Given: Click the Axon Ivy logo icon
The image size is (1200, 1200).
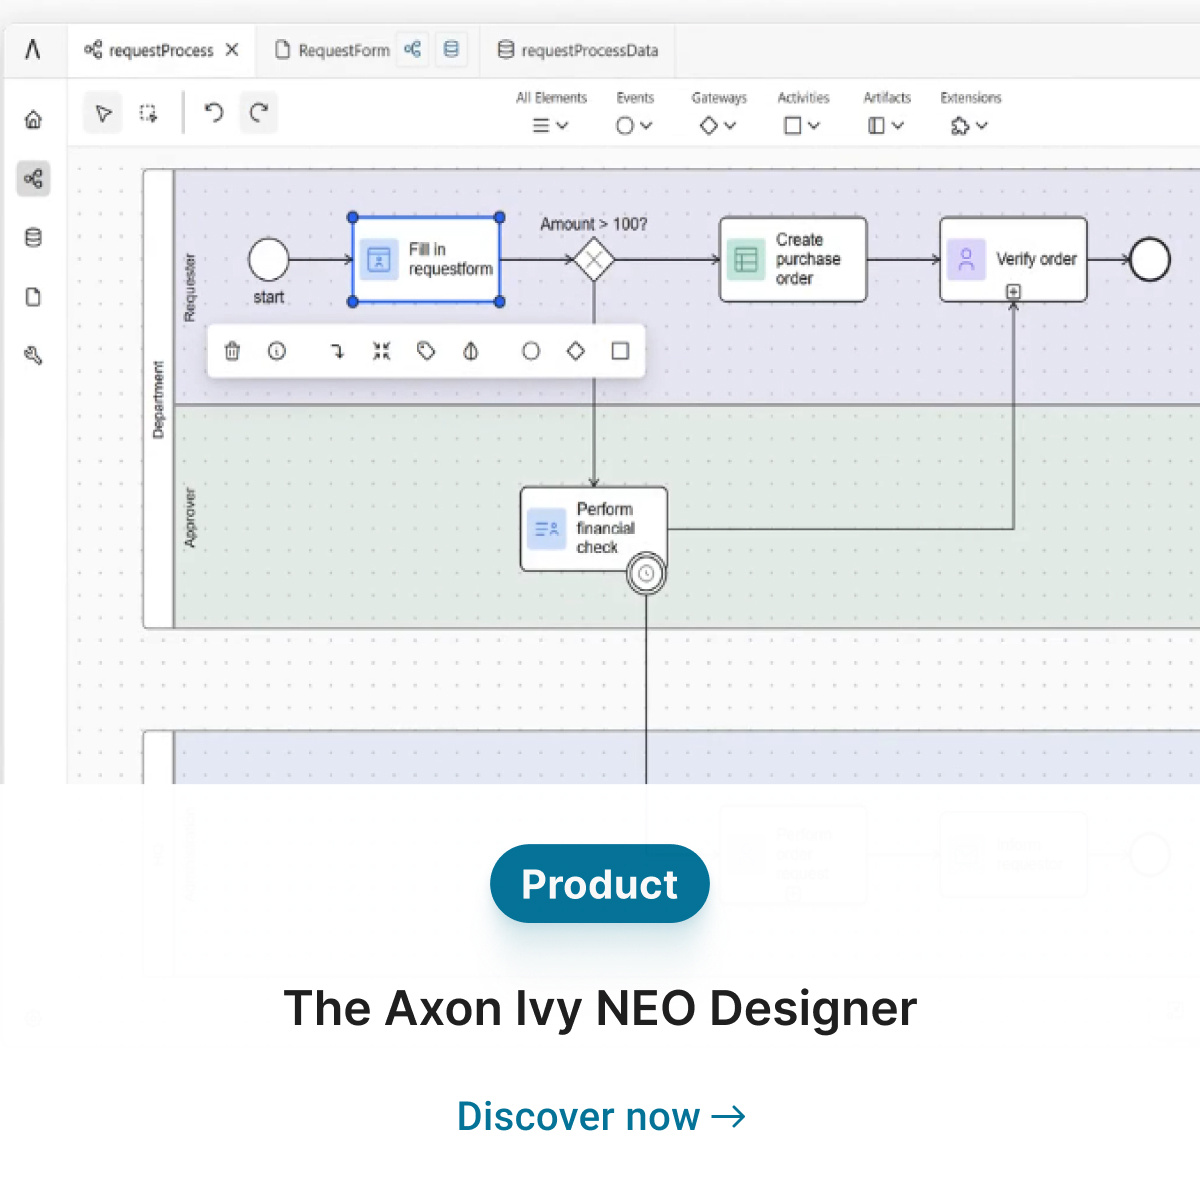Looking at the screenshot, I should pos(33,49).
